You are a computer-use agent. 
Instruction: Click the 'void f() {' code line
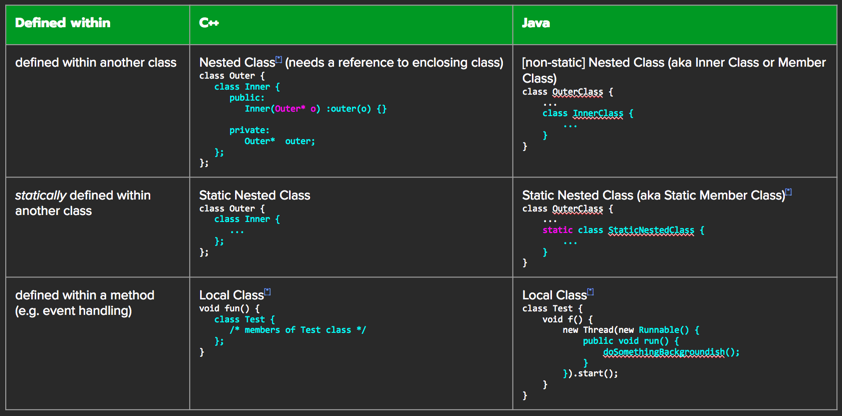[x=568, y=319]
